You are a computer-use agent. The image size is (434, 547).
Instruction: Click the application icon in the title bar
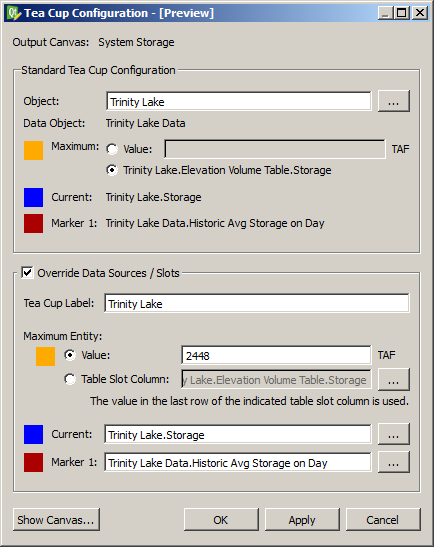(14, 13)
